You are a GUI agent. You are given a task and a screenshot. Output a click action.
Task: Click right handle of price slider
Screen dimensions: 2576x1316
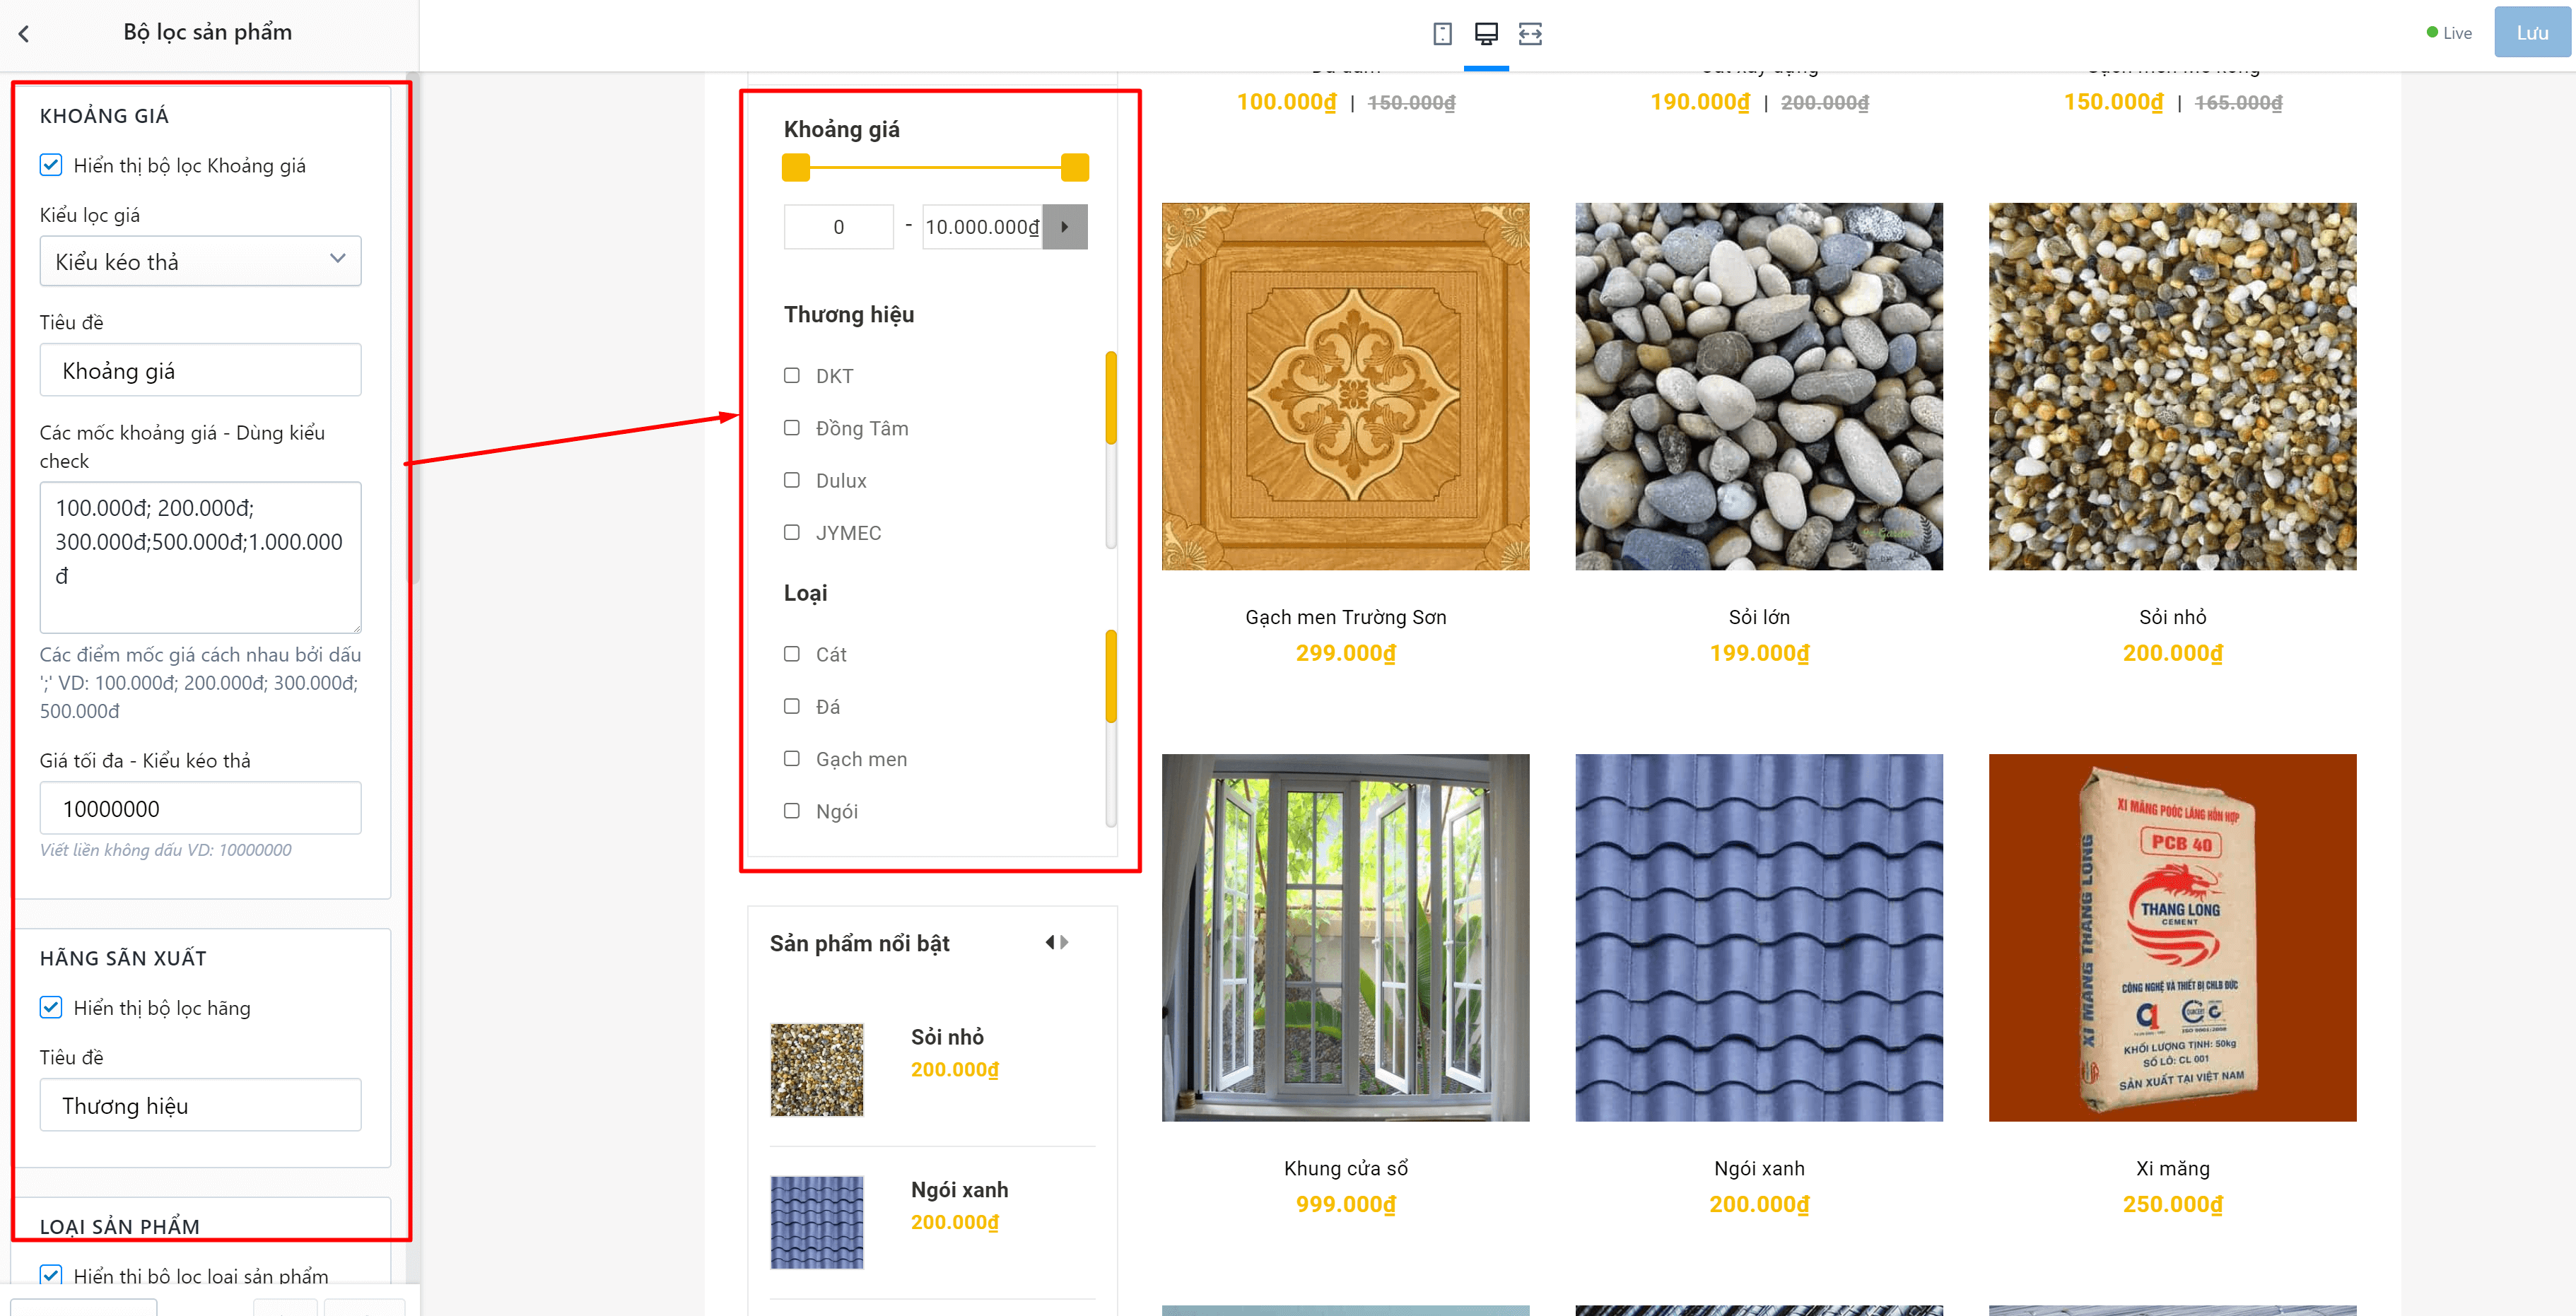pos(1075,168)
